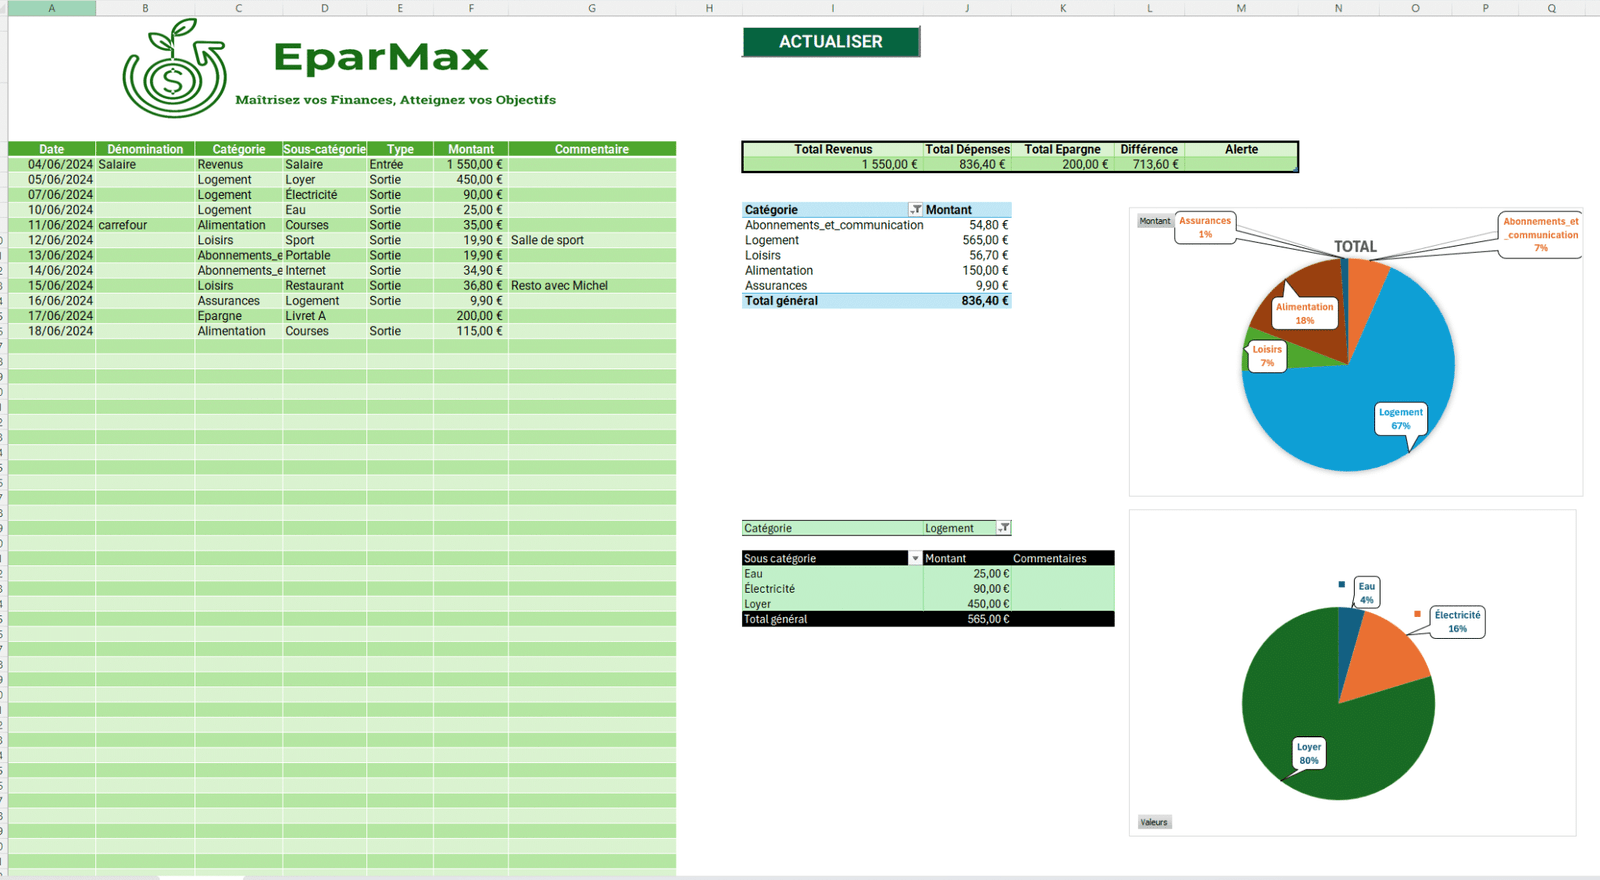Select the carrefour denomination cell

(x=145, y=225)
